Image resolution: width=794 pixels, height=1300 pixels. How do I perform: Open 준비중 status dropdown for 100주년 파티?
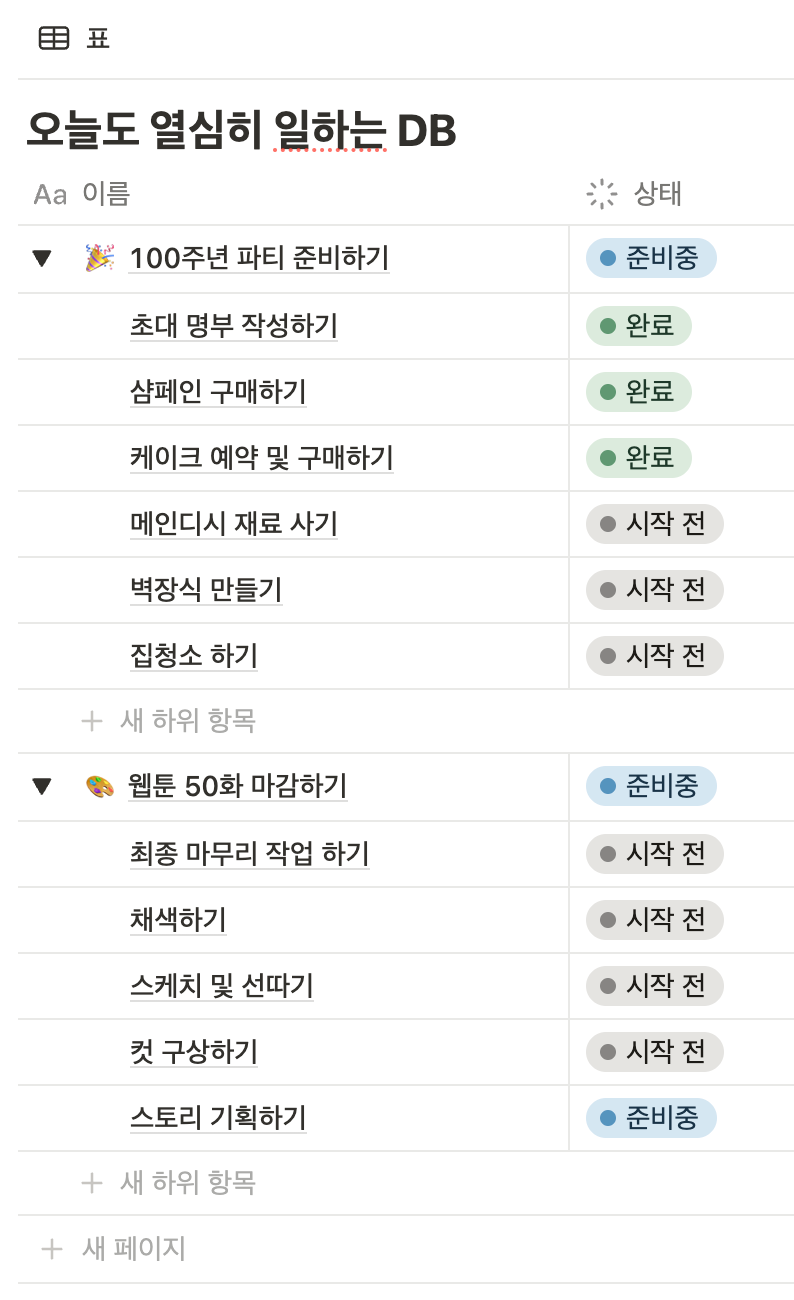(x=651, y=258)
